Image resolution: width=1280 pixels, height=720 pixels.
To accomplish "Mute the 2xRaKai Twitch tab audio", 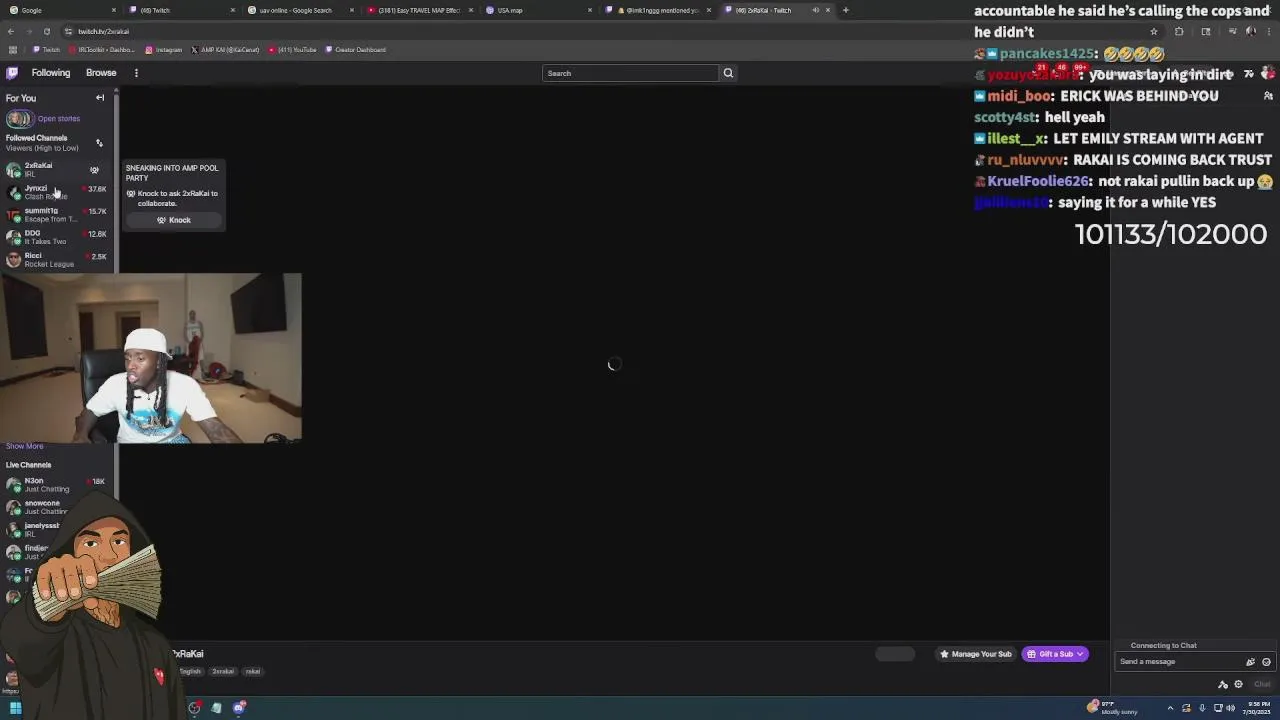I will click(815, 10).
